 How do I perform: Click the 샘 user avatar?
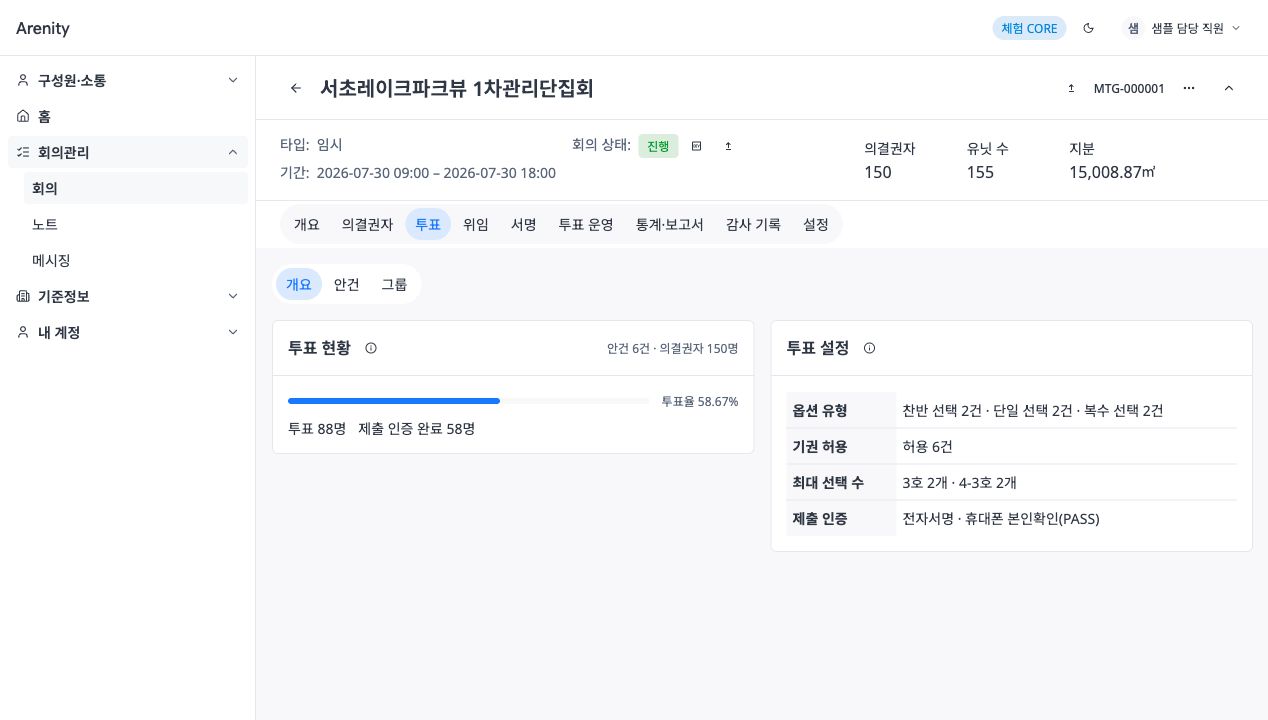(x=1133, y=28)
